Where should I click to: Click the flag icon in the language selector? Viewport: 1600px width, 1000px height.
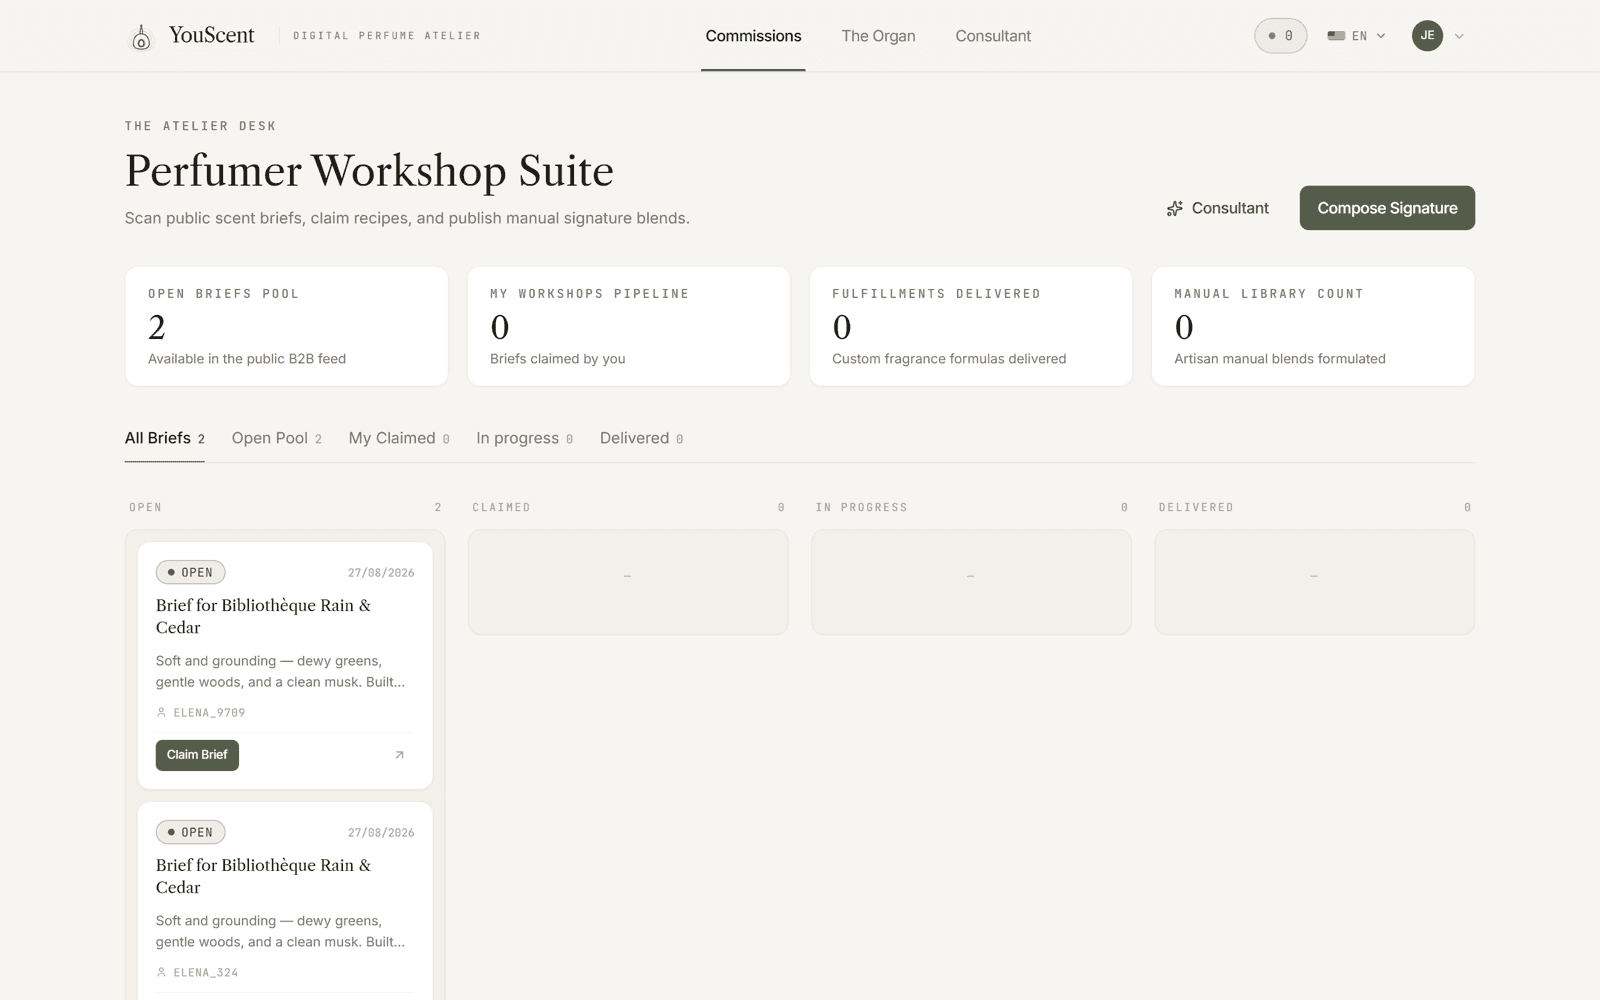(x=1336, y=36)
